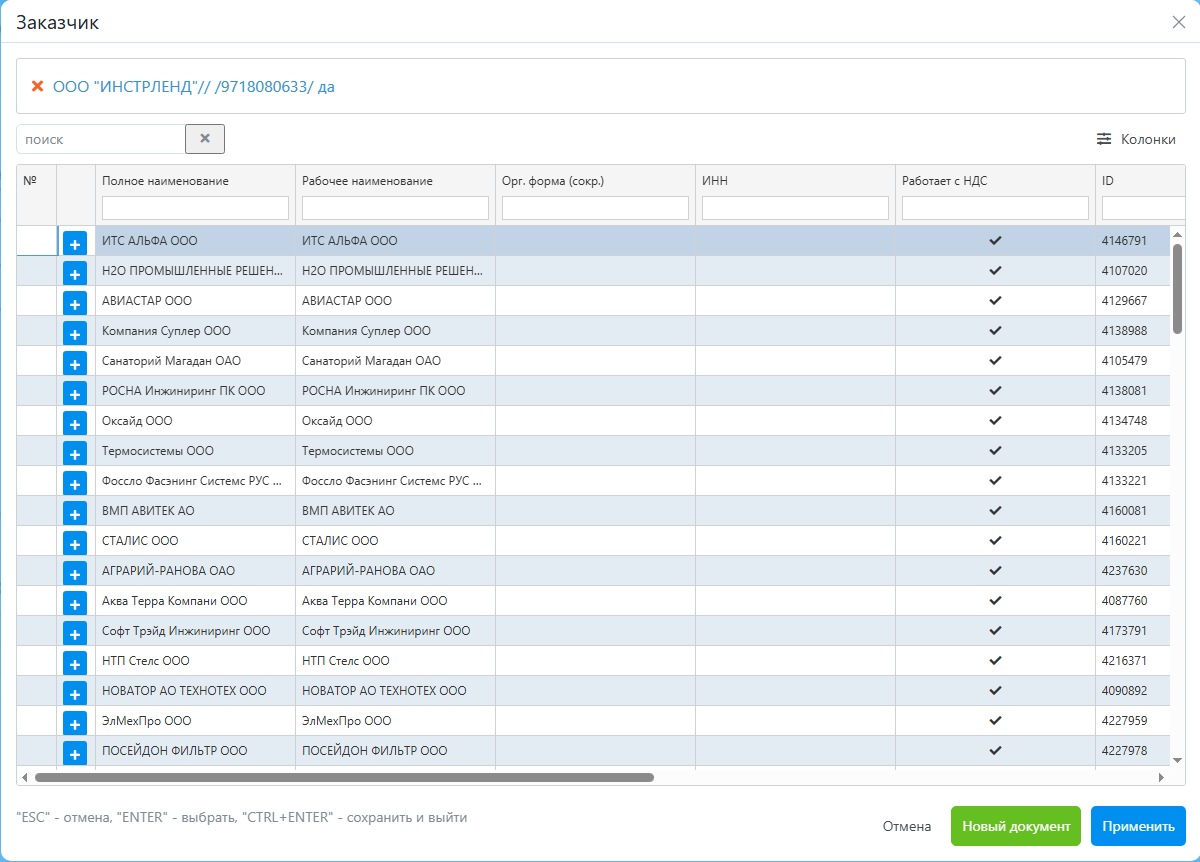
Task: Add АВИАСТАР ООО using its plus icon
Action: pyautogui.click(x=75, y=303)
